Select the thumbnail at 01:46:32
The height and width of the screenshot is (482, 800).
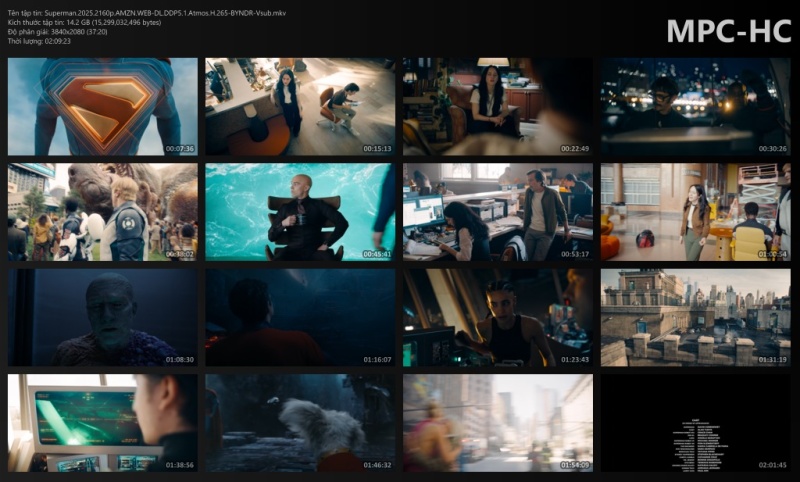tap(300, 423)
